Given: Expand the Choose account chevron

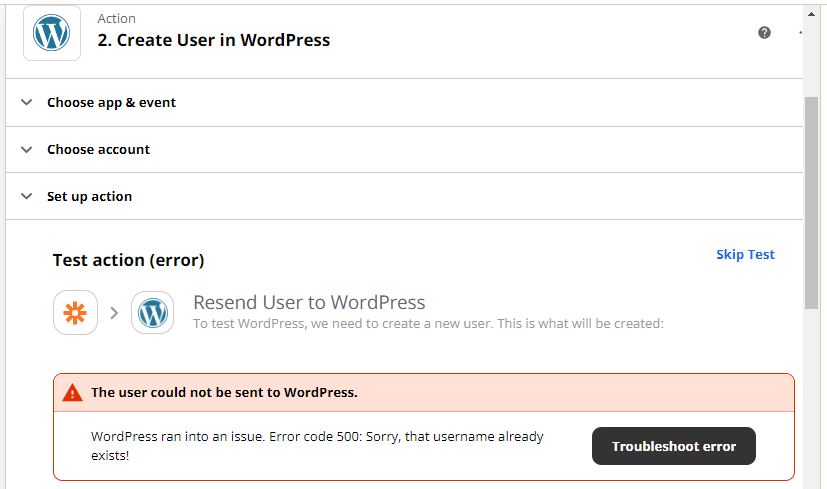Looking at the screenshot, I should tap(26, 150).
